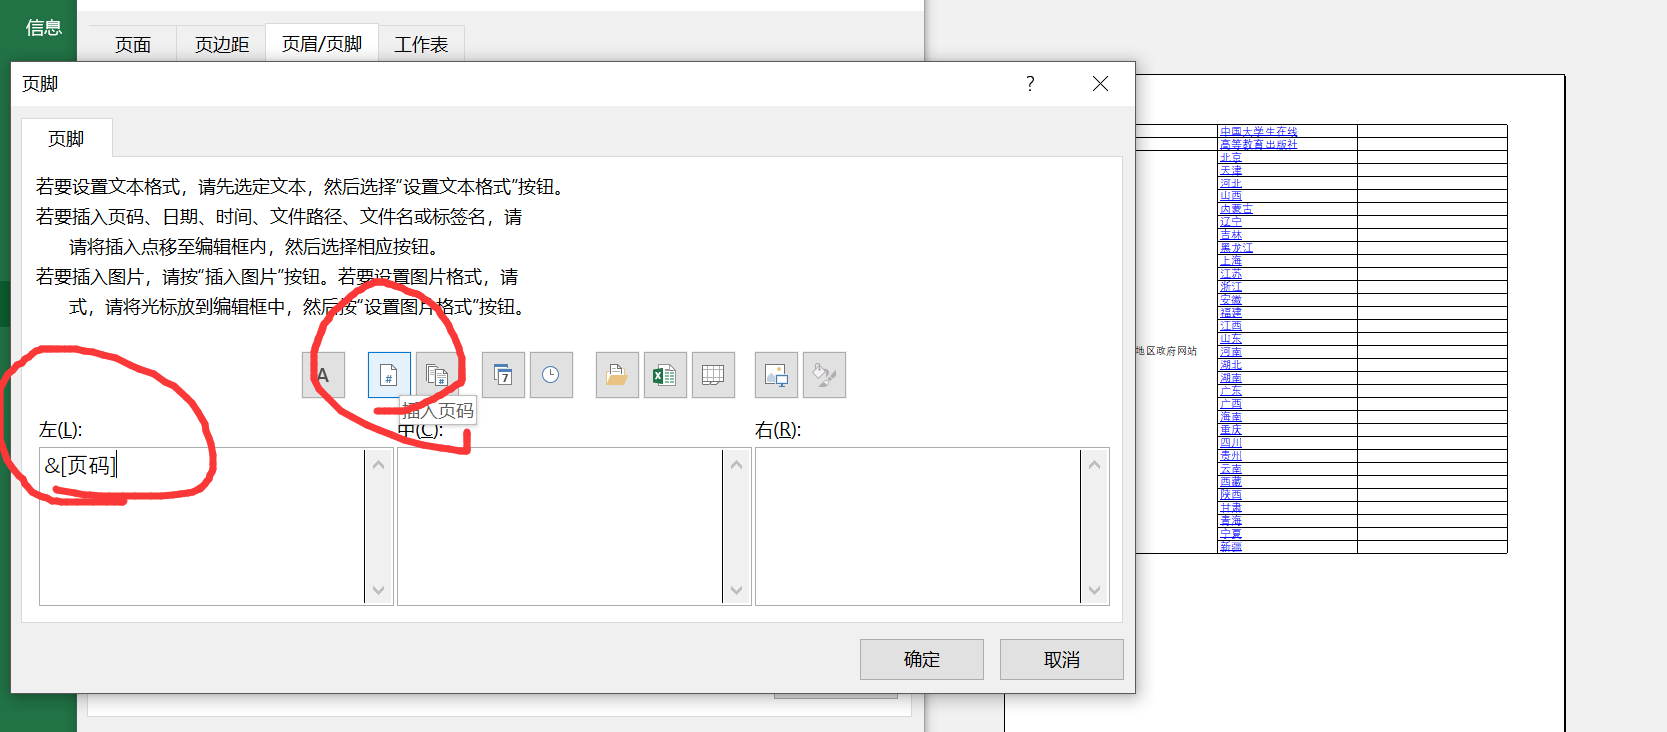Click the Insert File Name Excel icon

665,375
